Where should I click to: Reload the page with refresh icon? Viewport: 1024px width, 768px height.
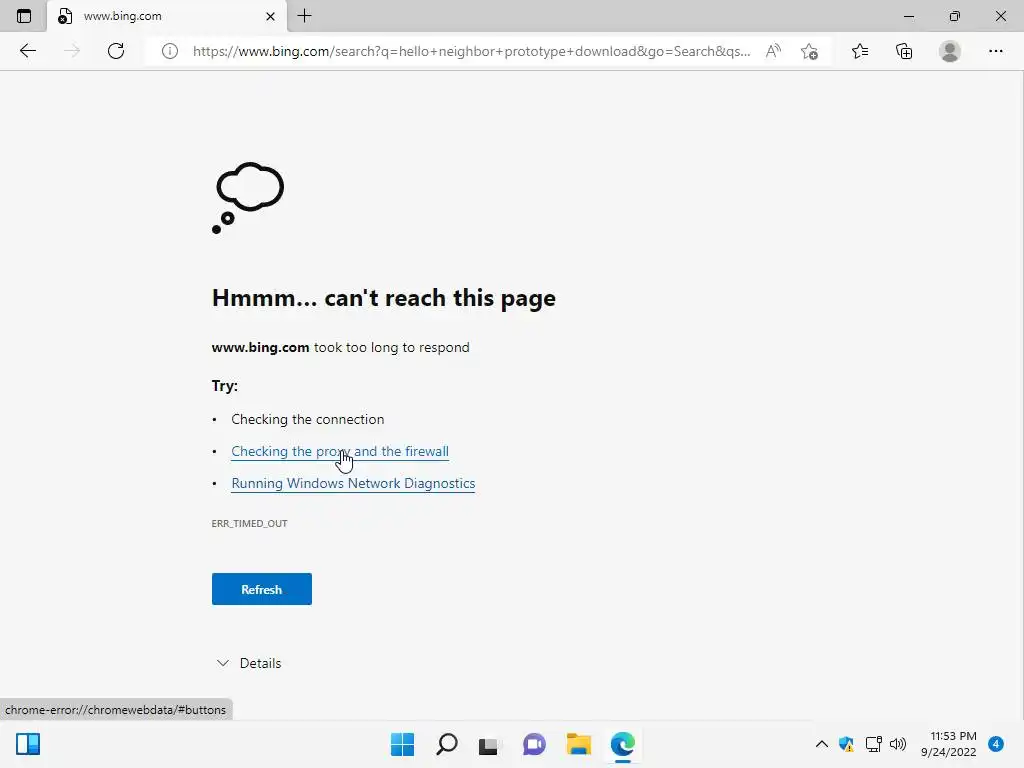click(x=116, y=51)
